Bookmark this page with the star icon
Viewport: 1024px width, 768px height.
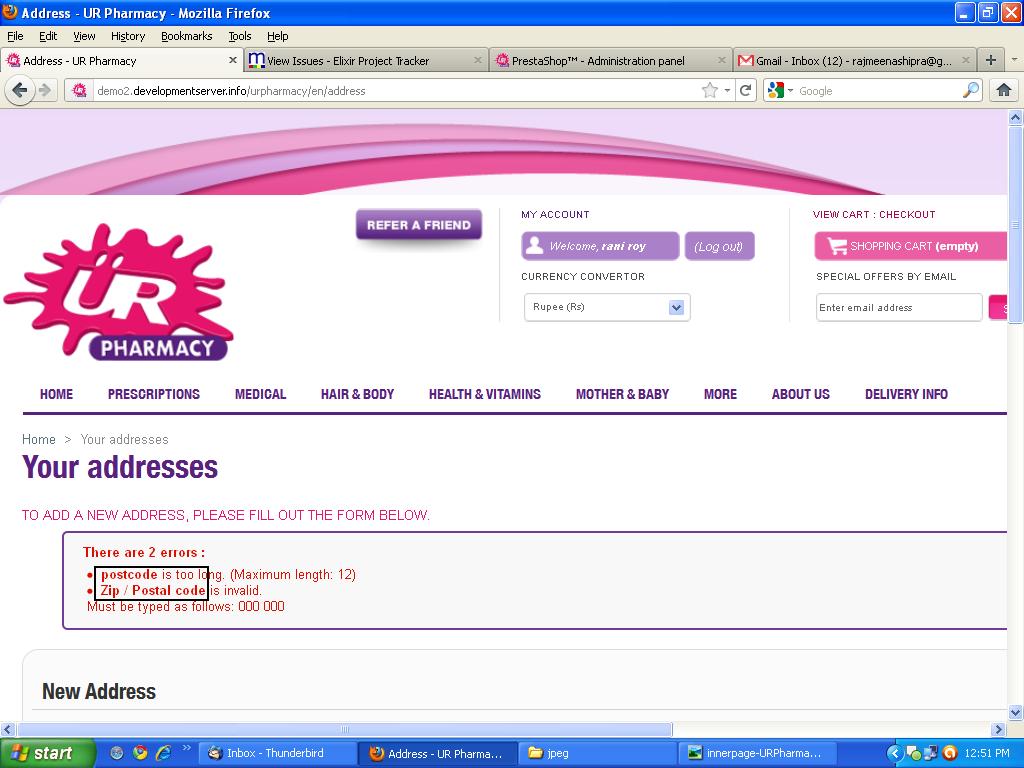710,90
